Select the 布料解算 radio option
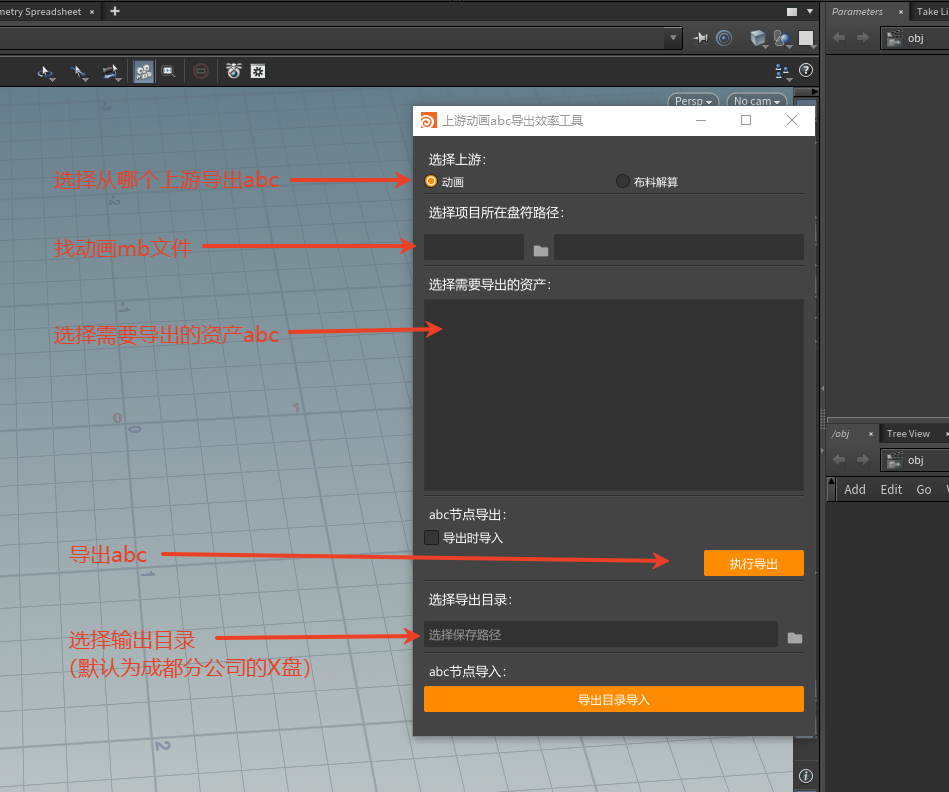Screen dimensions: 949x792 pyautogui.click(x=623, y=181)
